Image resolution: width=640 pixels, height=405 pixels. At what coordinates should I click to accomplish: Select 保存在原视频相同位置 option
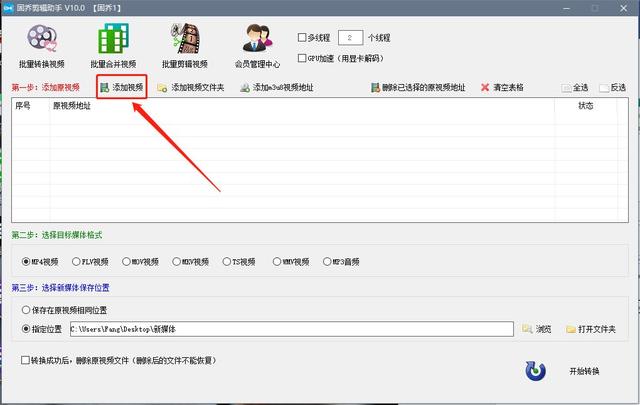(26, 310)
